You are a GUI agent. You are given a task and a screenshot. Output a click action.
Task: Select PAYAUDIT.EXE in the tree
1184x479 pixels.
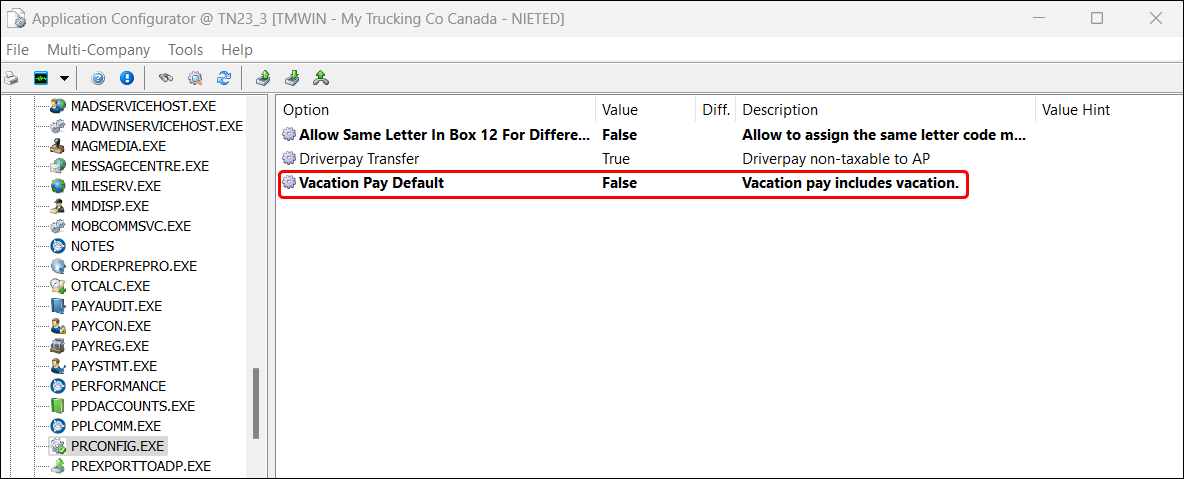coord(116,306)
